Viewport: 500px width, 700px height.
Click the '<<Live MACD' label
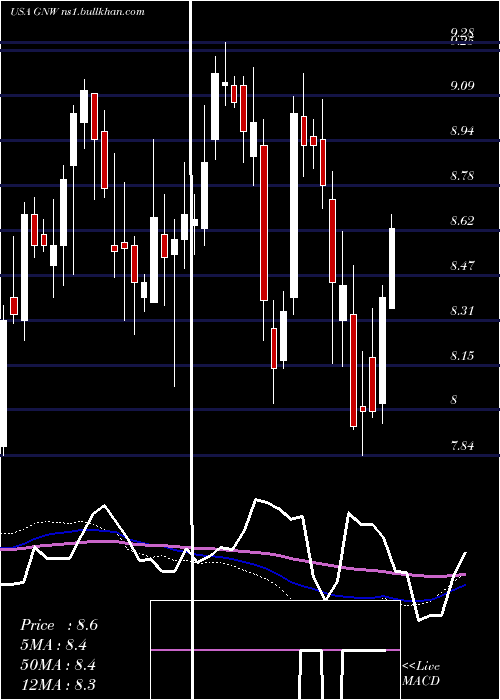click(x=421, y=673)
